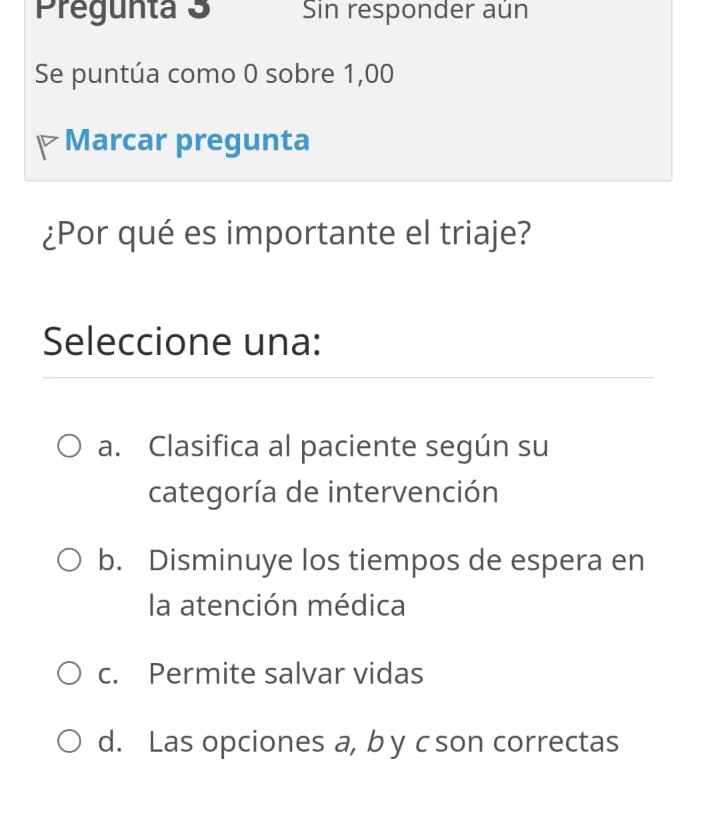708x834 pixels.
Task: Click the option letter d
Action: pyautogui.click(x=106, y=741)
